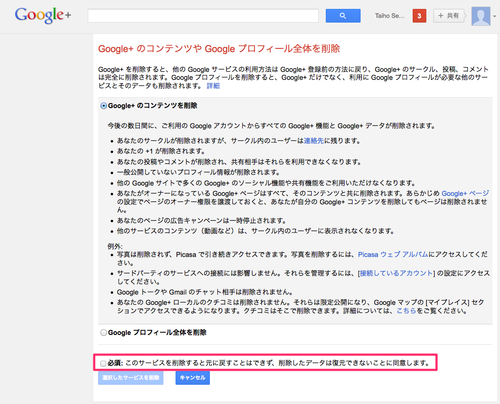Open the 連絡先 link
500x404 pixels.
tap(313, 141)
